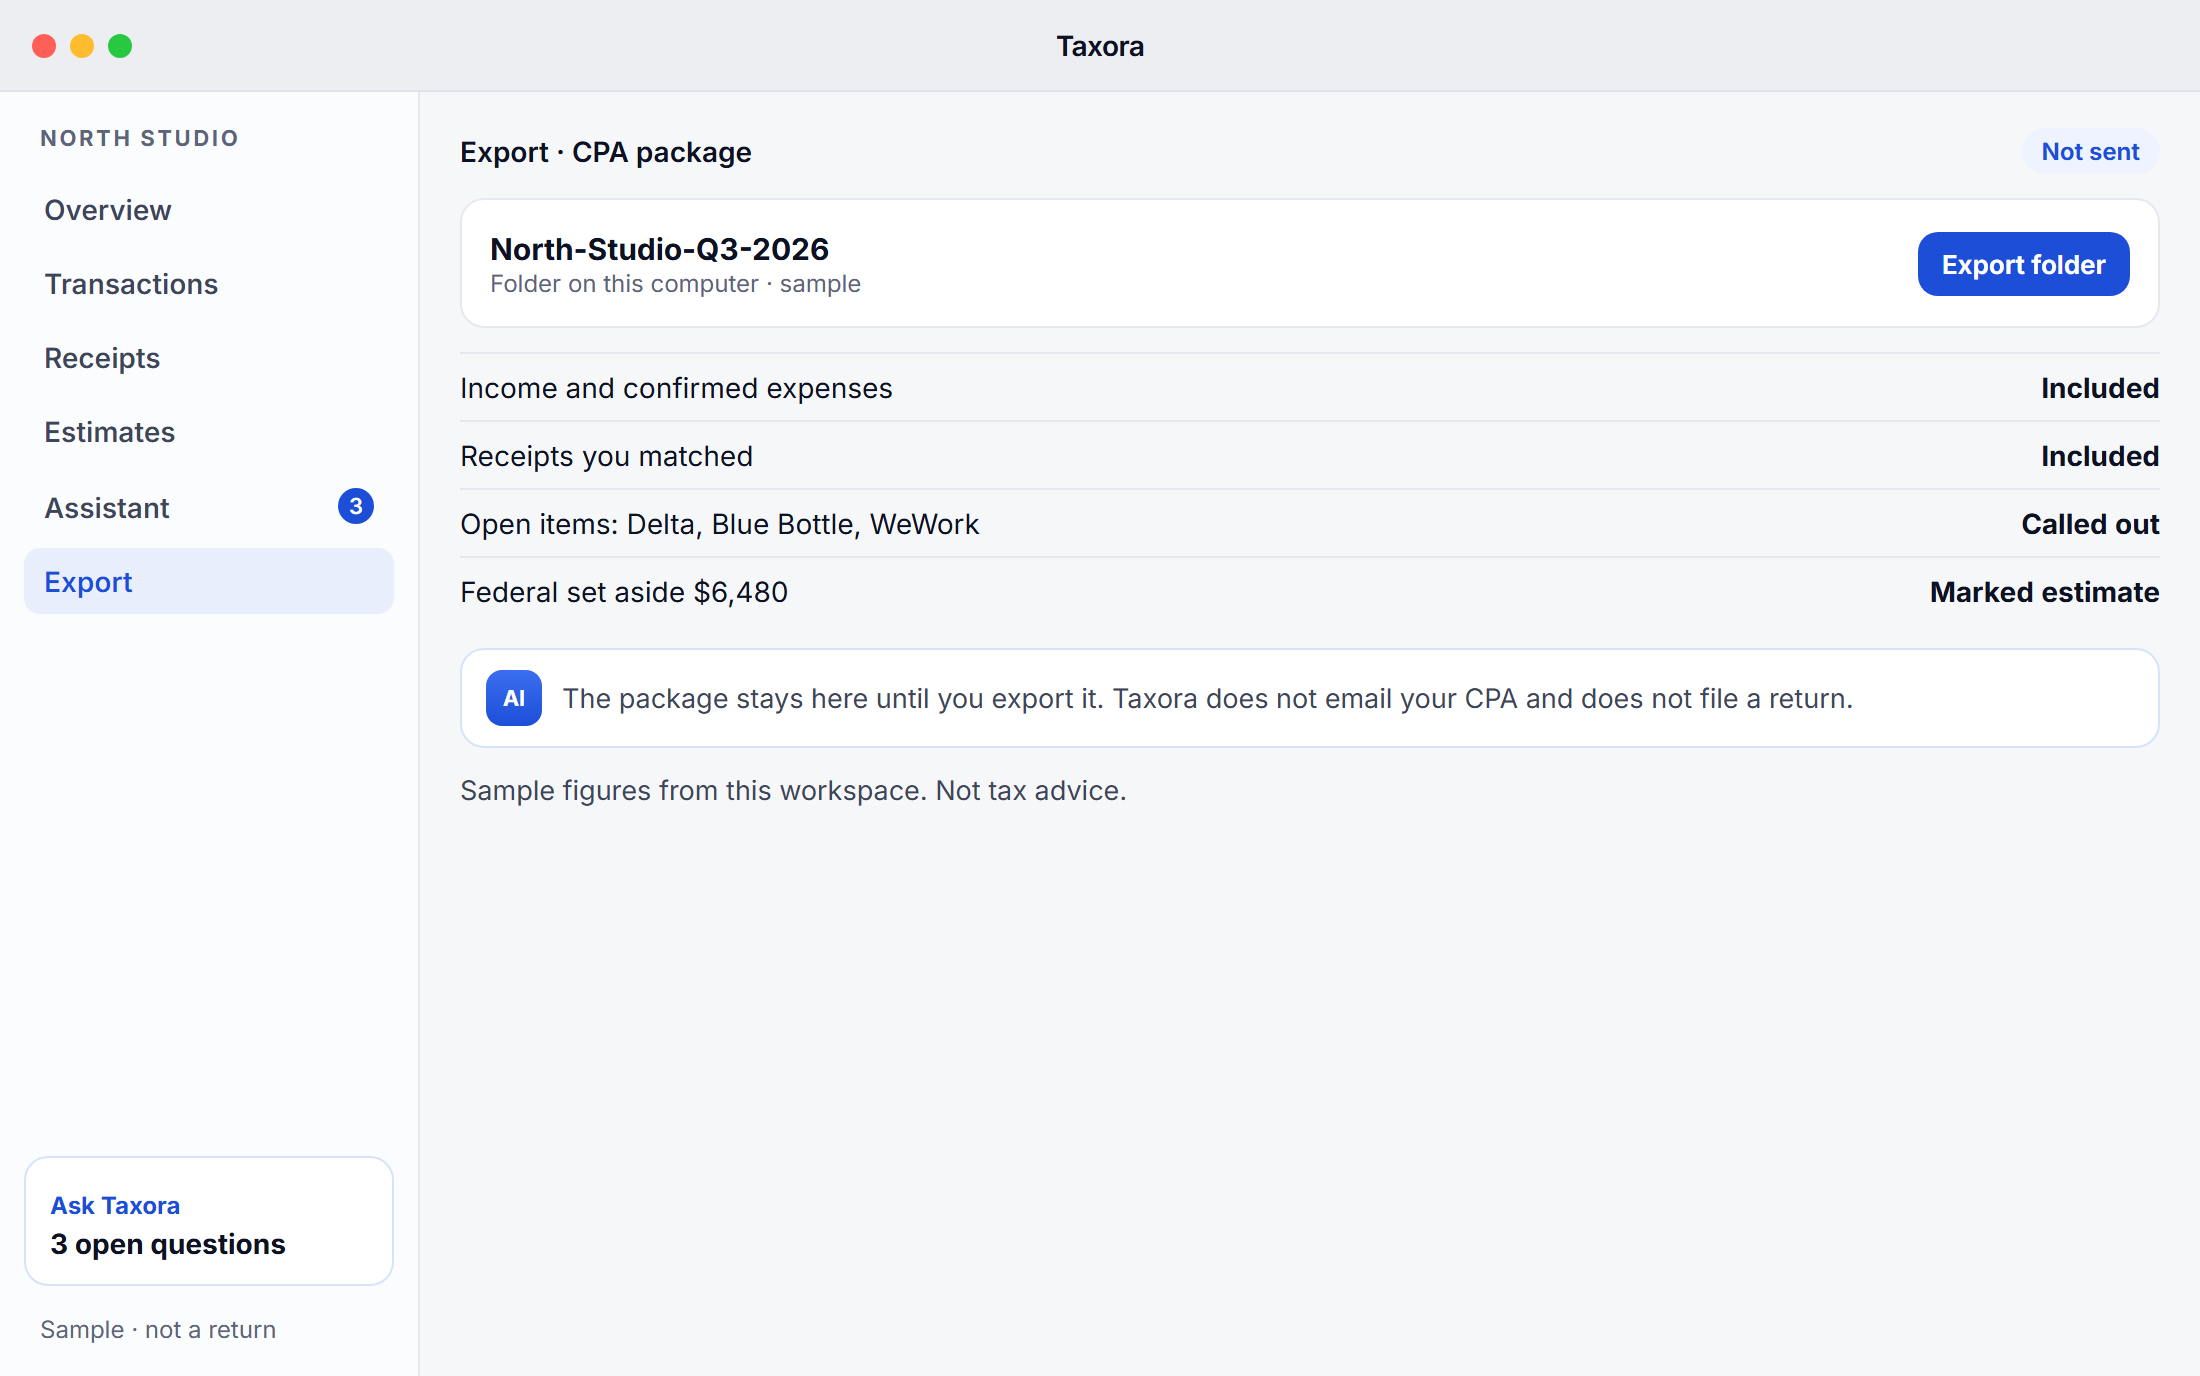The height and width of the screenshot is (1376, 2200).
Task: Go to Transactions in the sidebar
Action: [209, 284]
